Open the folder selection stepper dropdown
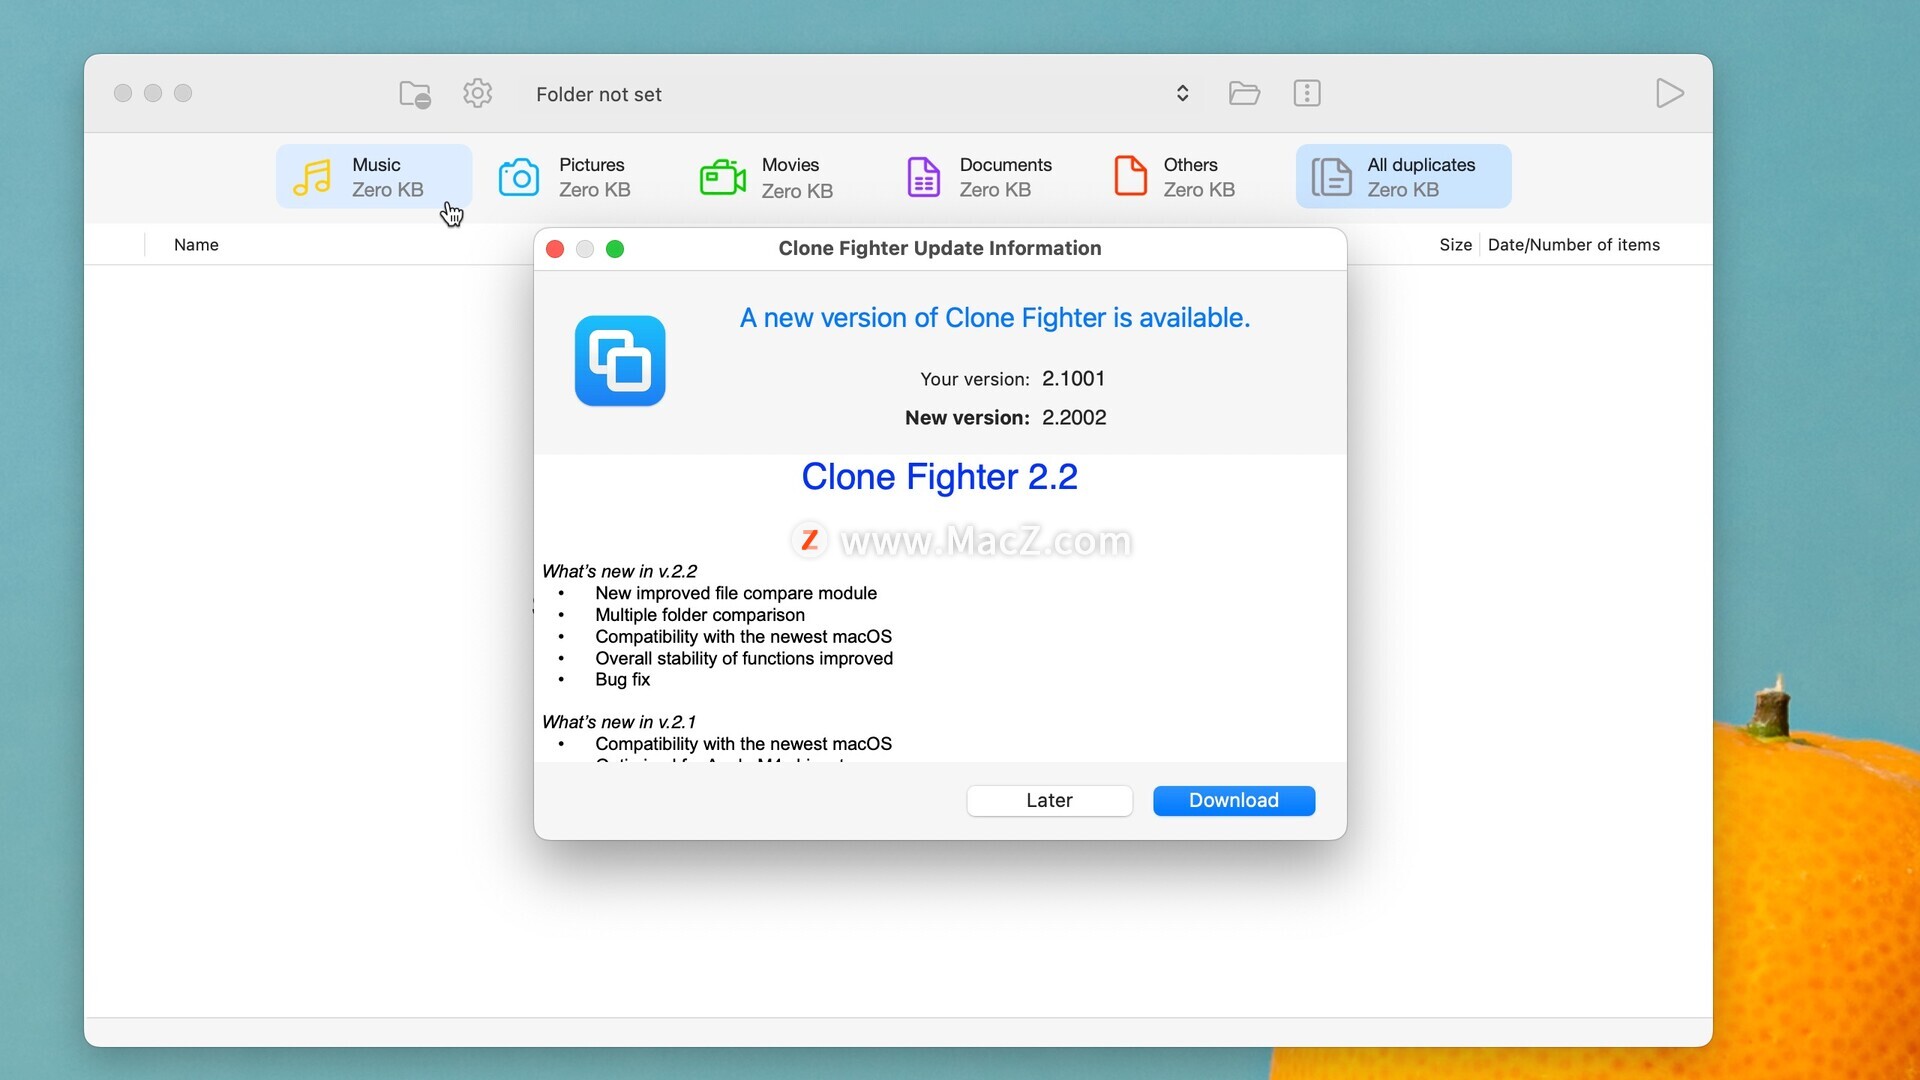This screenshot has width=1920, height=1080. click(x=1182, y=93)
